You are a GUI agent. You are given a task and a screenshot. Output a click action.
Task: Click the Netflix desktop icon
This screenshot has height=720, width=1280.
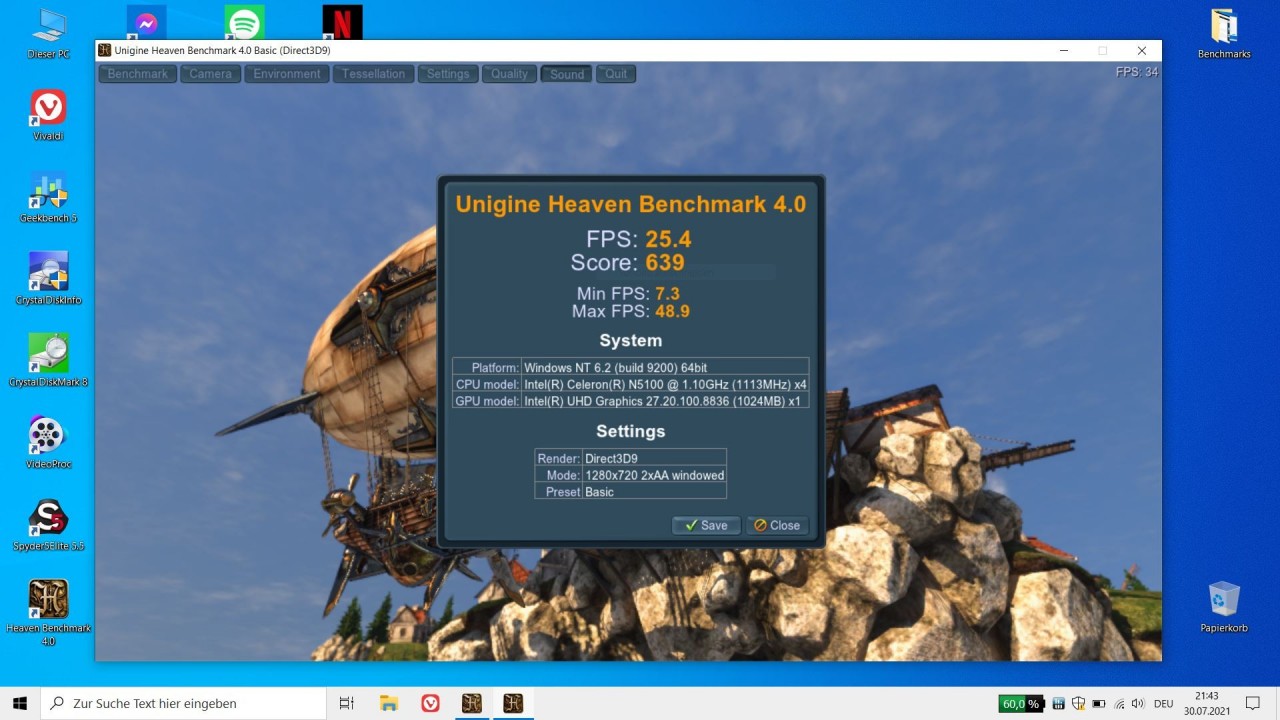[x=342, y=22]
